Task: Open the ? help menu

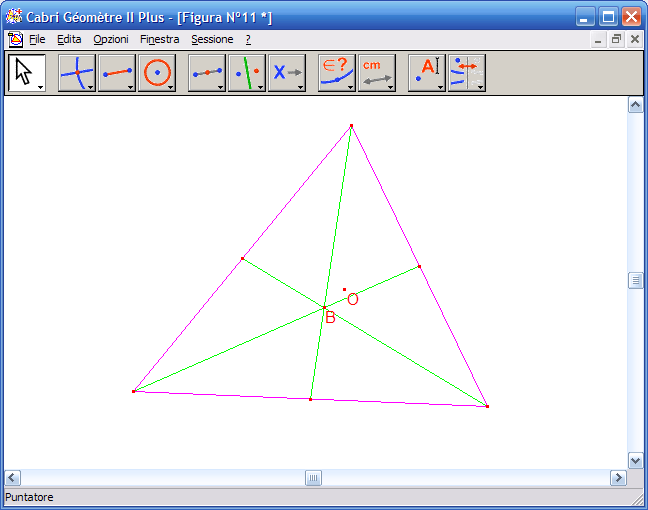Action: 248,39
